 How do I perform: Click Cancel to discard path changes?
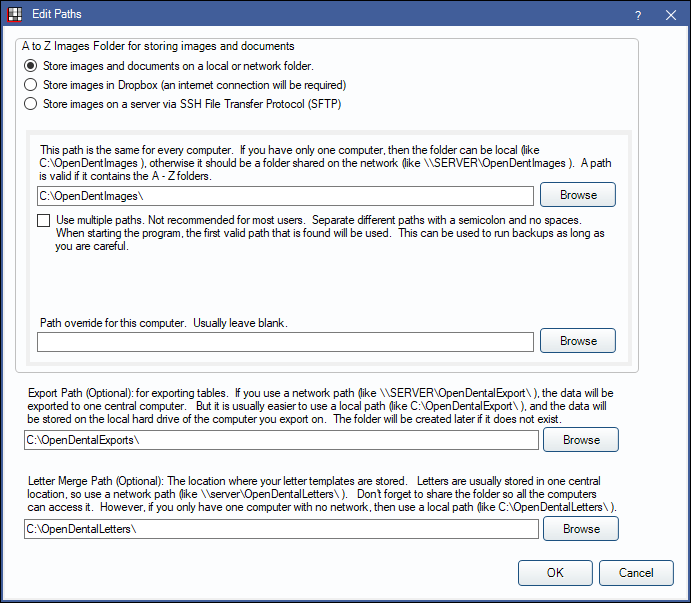(636, 573)
